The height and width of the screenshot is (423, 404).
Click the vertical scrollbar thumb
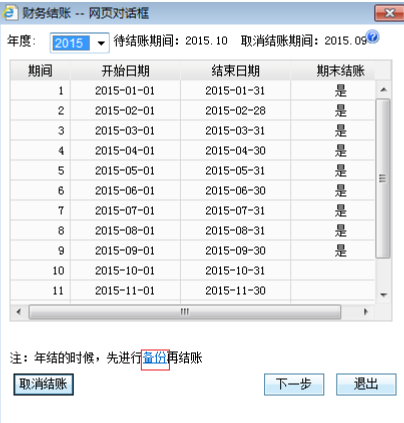tap(383, 178)
